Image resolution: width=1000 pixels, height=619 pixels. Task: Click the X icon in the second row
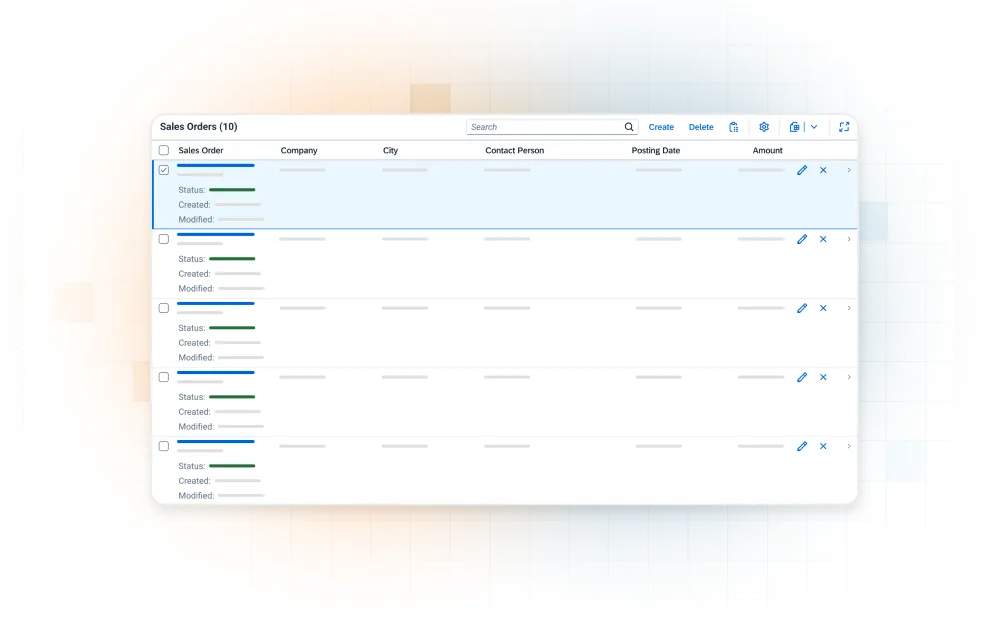point(823,239)
